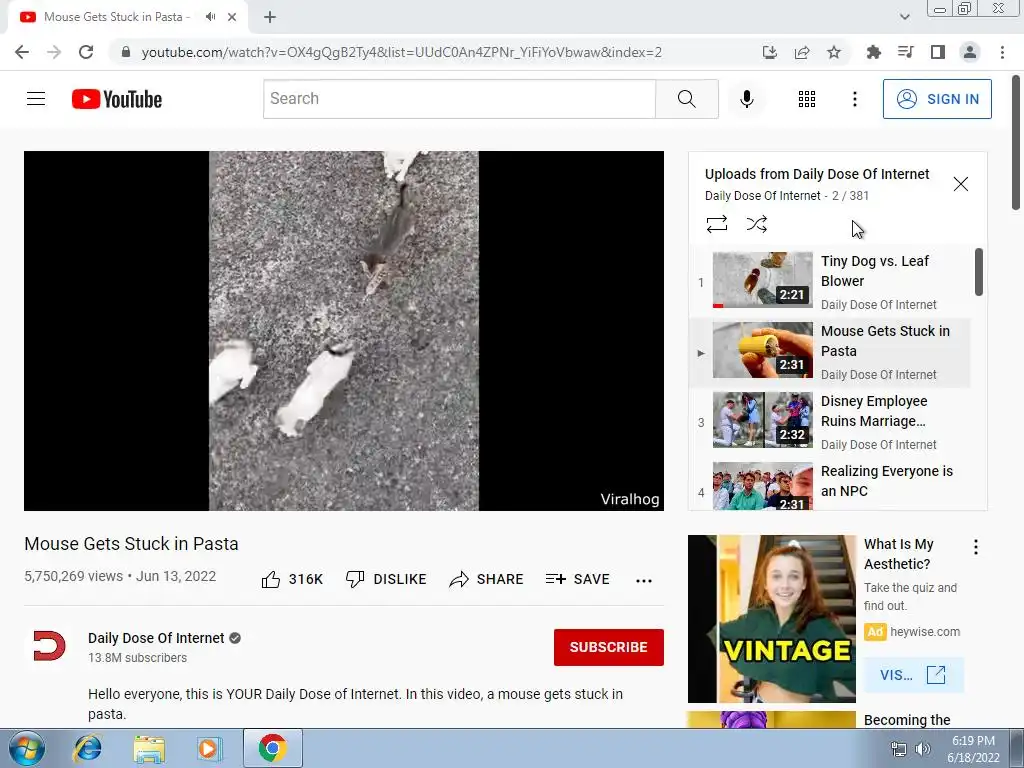The height and width of the screenshot is (768, 1024).
Task: Dislike the video
Action: (x=386, y=579)
